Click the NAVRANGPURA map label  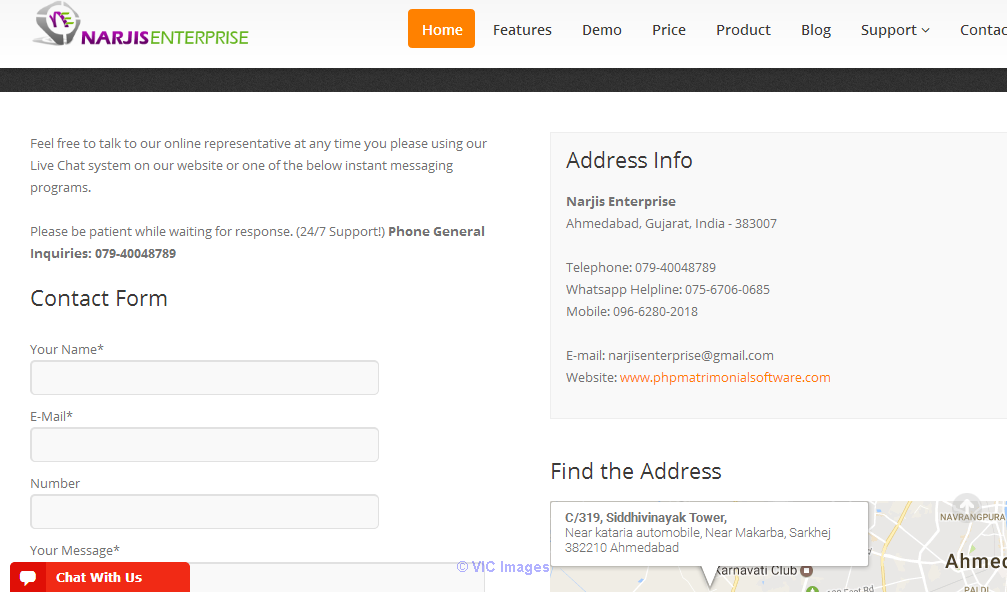[x=972, y=517]
